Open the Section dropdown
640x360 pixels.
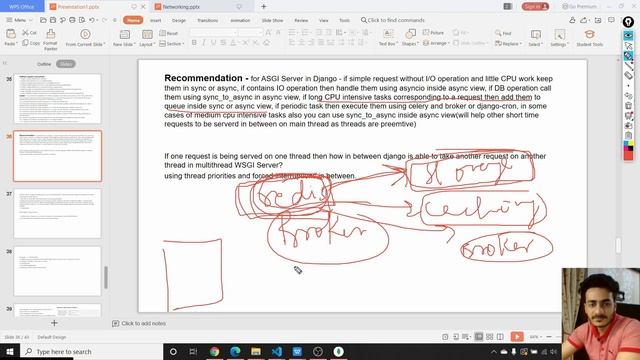[x=172, y=43]
